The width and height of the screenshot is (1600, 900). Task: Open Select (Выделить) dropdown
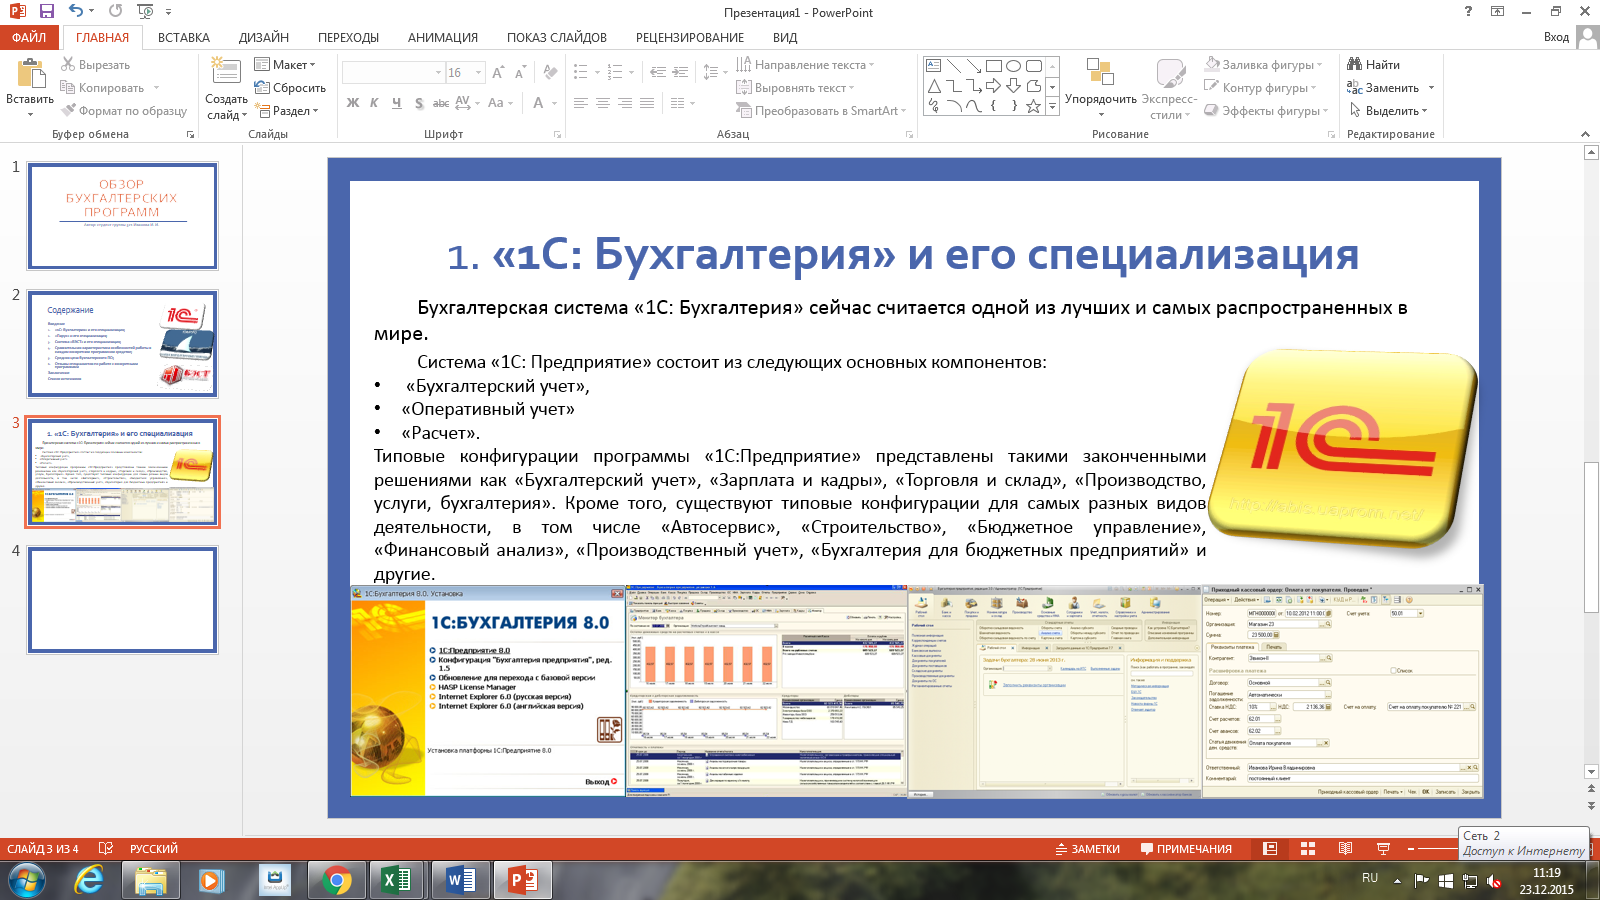click(1388, 110)
